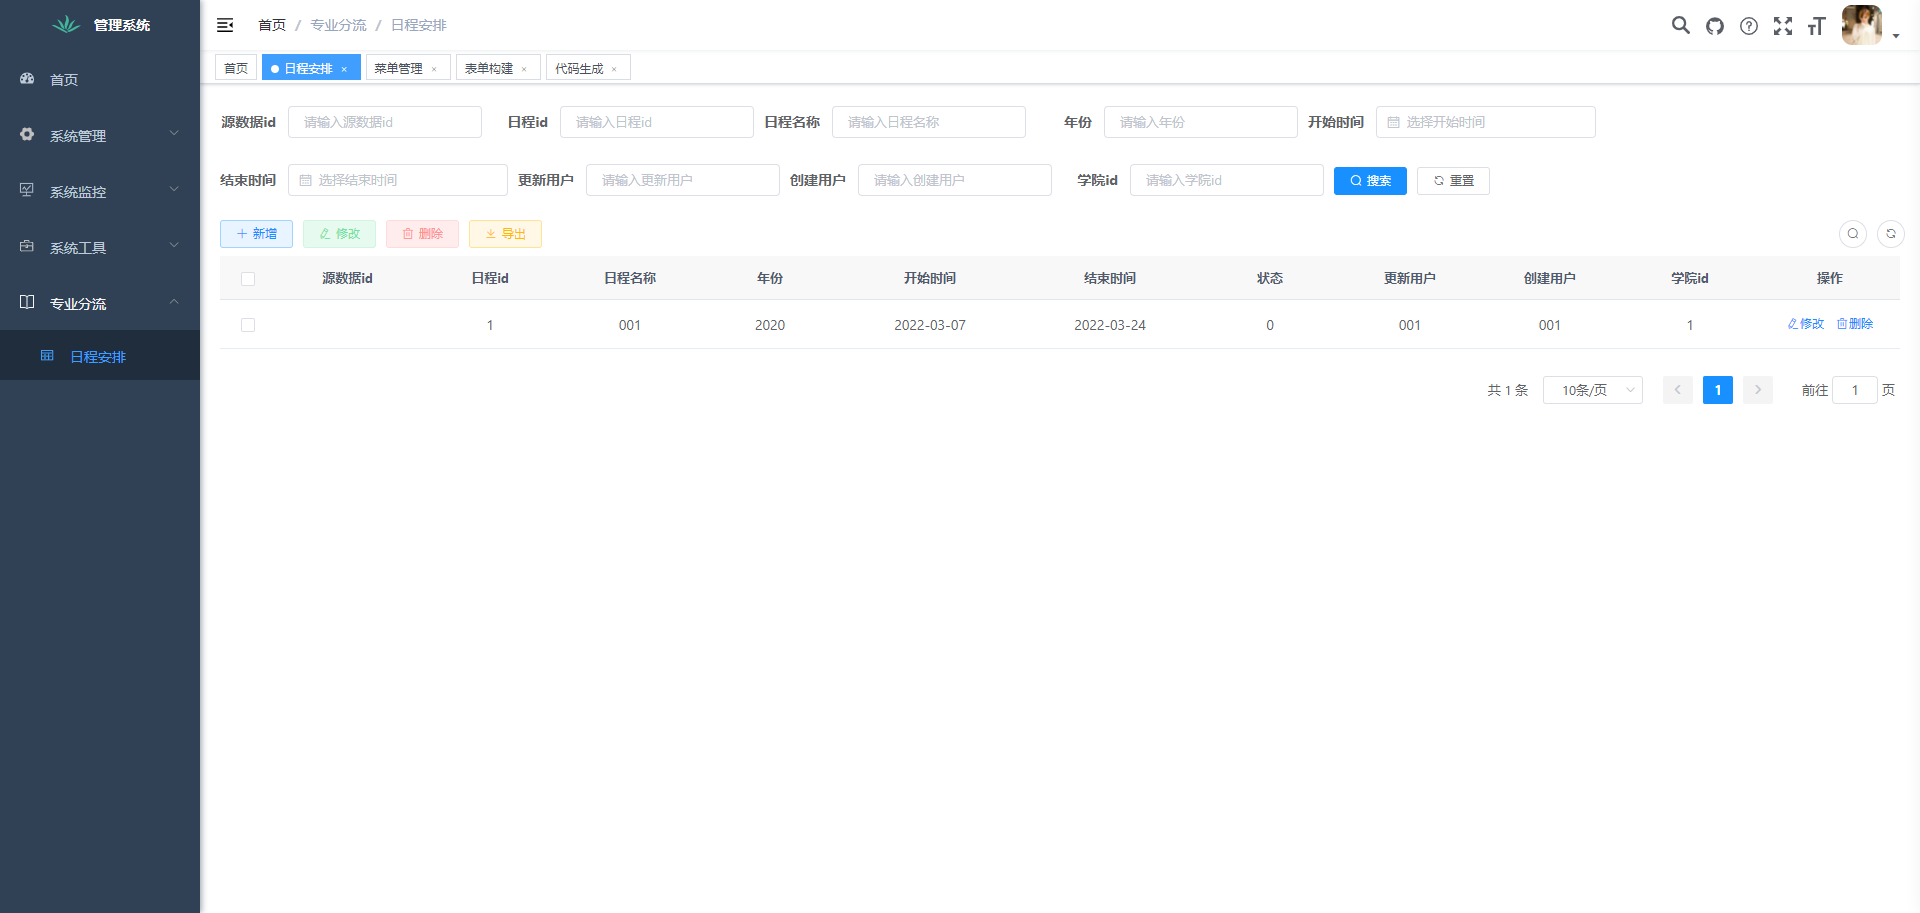Click the 日程名称 column header
Image resolution: width=1920 pixels, height=913 pixels.
(630, 278)
